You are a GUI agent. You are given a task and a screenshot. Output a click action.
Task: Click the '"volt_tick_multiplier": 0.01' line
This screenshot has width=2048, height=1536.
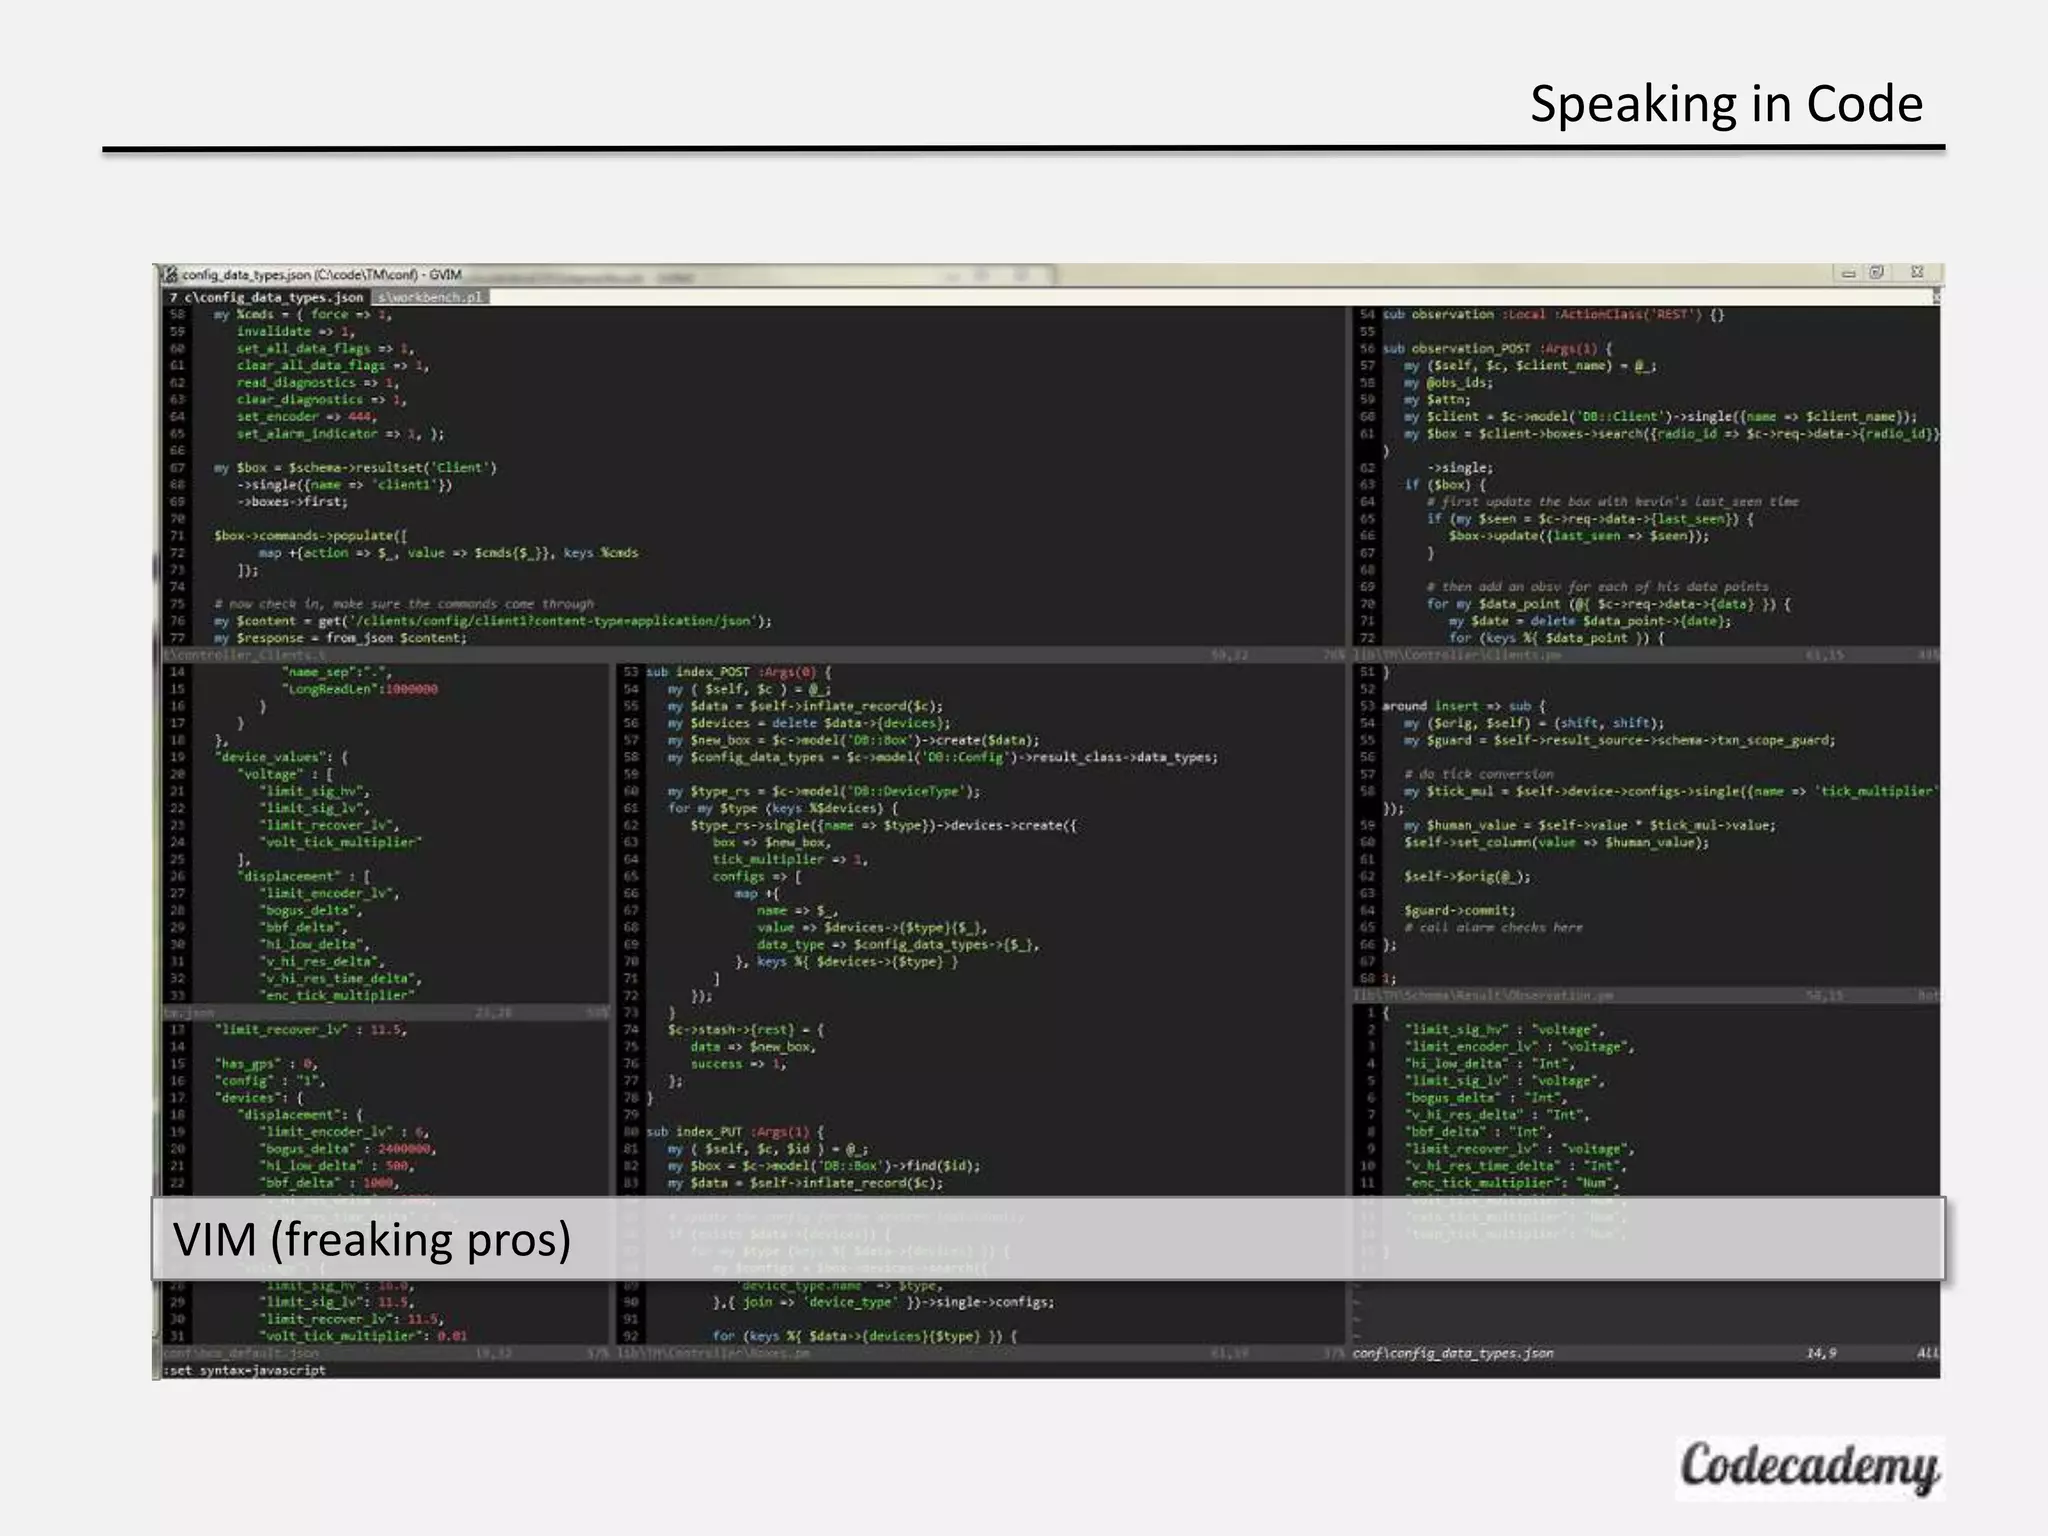click(x=363, y=1335)
